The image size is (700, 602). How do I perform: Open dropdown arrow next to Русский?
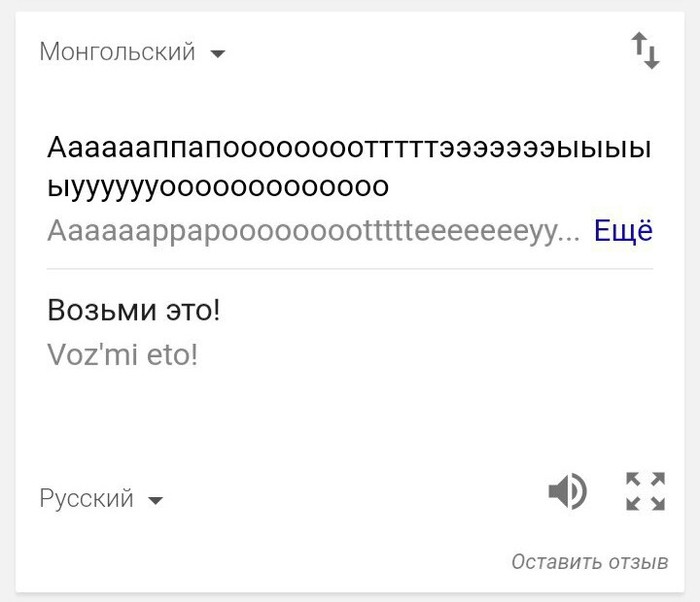155,500
